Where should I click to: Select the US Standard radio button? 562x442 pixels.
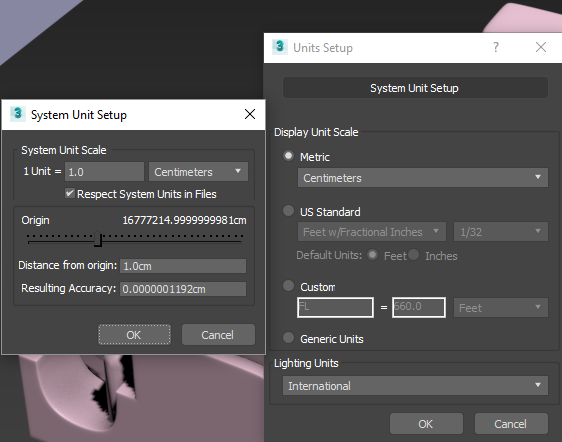pos(289,211)
